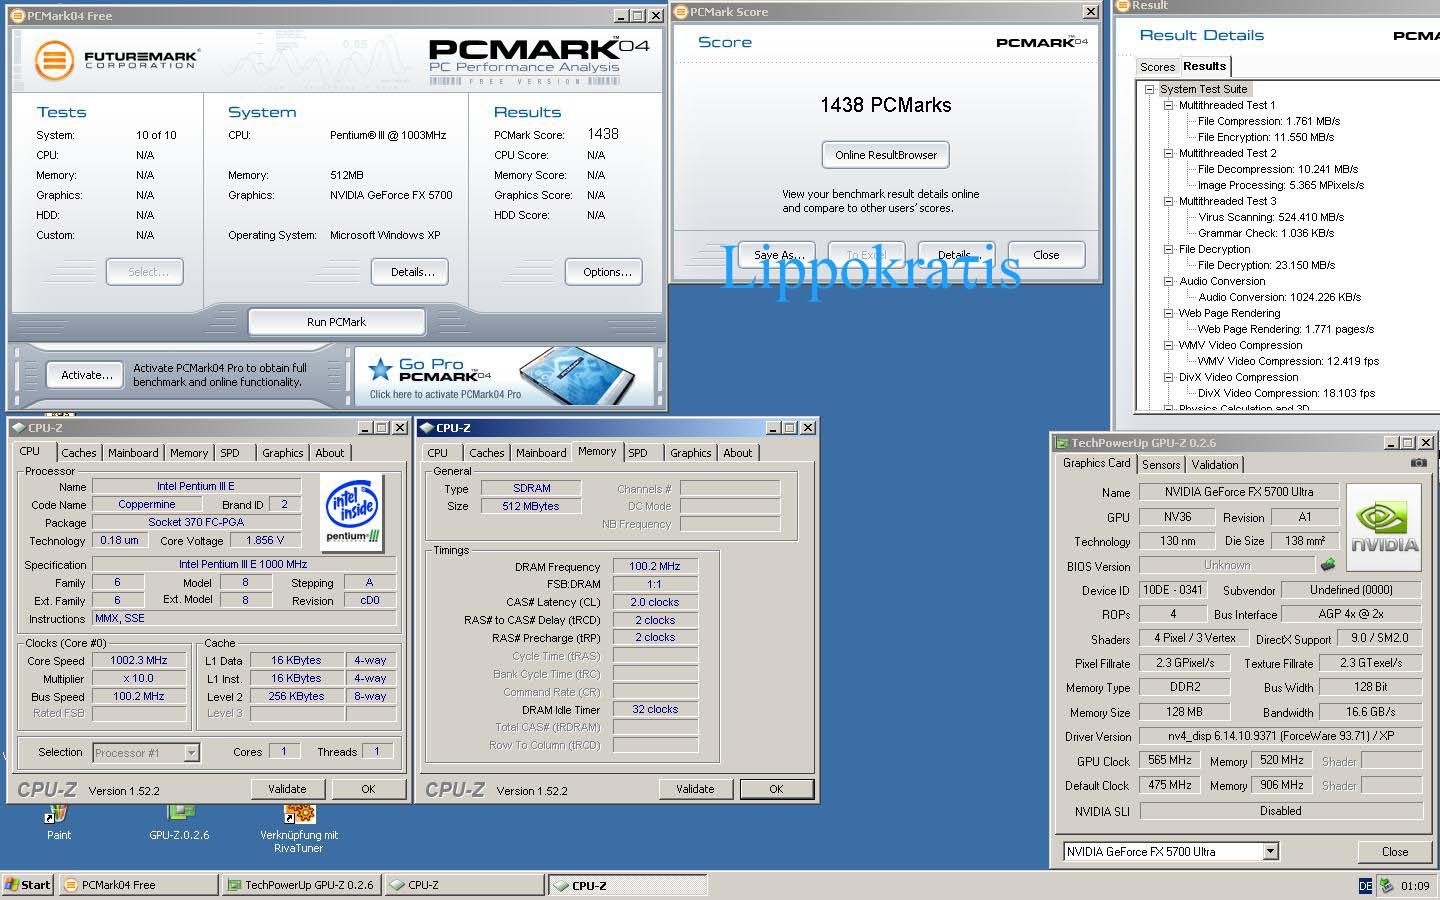The height and width of the screenshot is (900, 1440).
Task: Open Graphics tab in right CPU-Z window
Action: (x=691, y=453)
